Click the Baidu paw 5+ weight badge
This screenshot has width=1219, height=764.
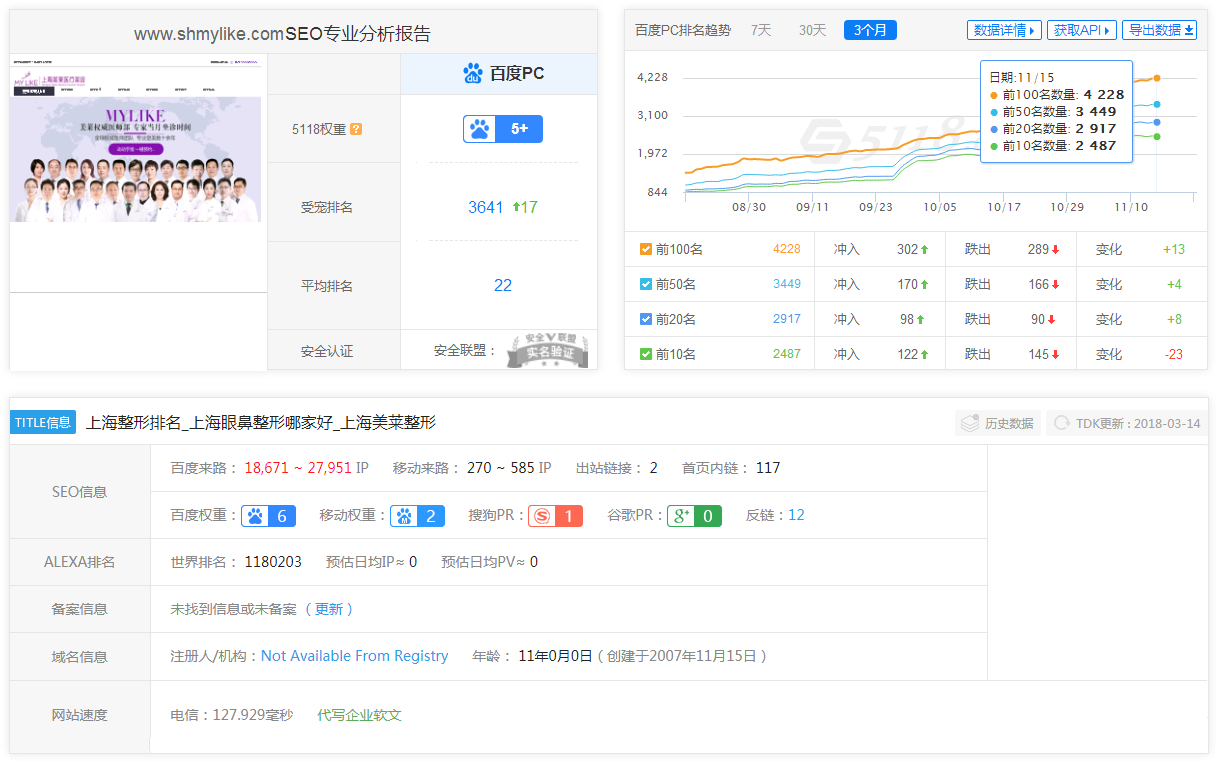click(x=502, y=129)
